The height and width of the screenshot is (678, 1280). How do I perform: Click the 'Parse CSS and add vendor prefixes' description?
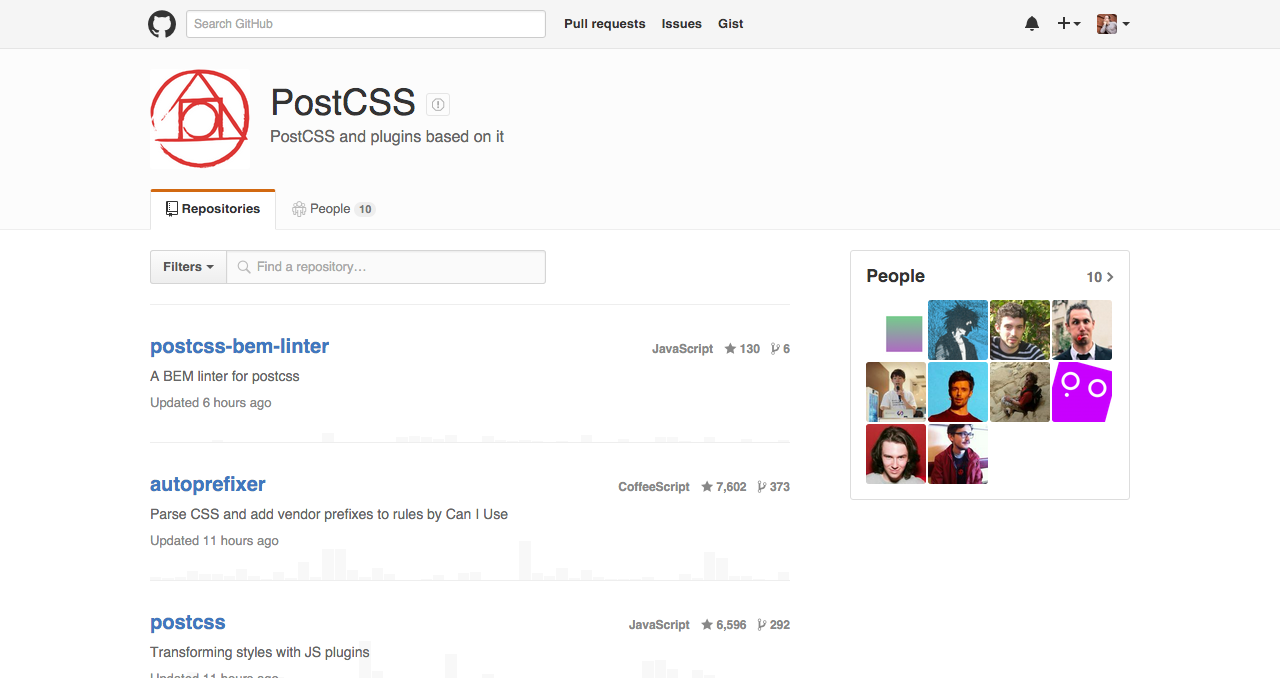click(329, 514)
